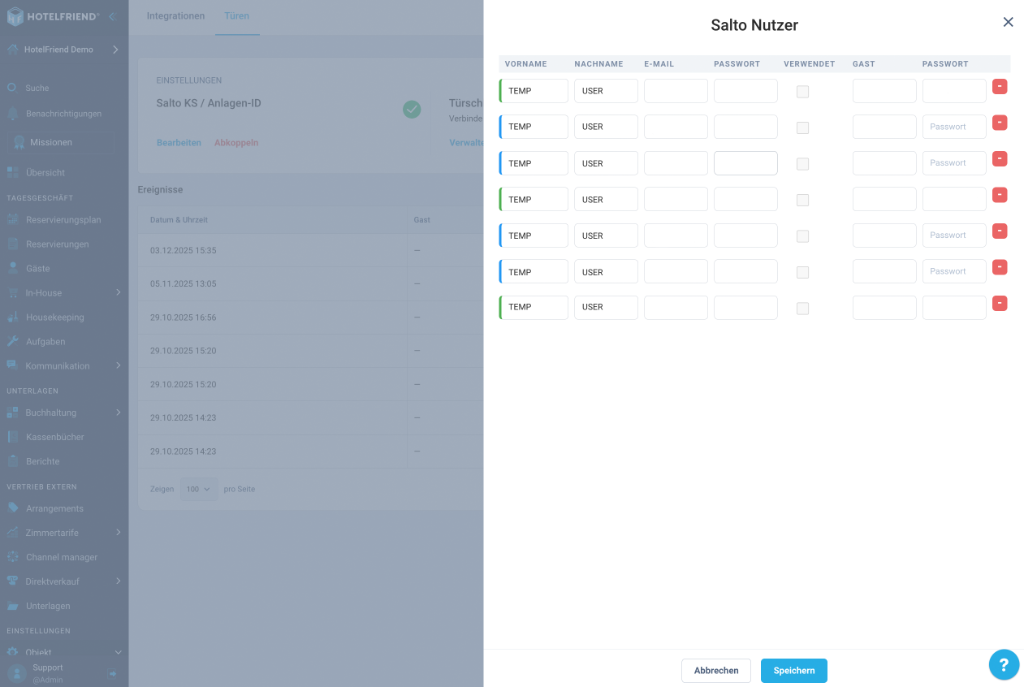Click the Arrangements tag icon
Image resolution: width=1024 pixels, height=687 pixels.
[12, 507]
